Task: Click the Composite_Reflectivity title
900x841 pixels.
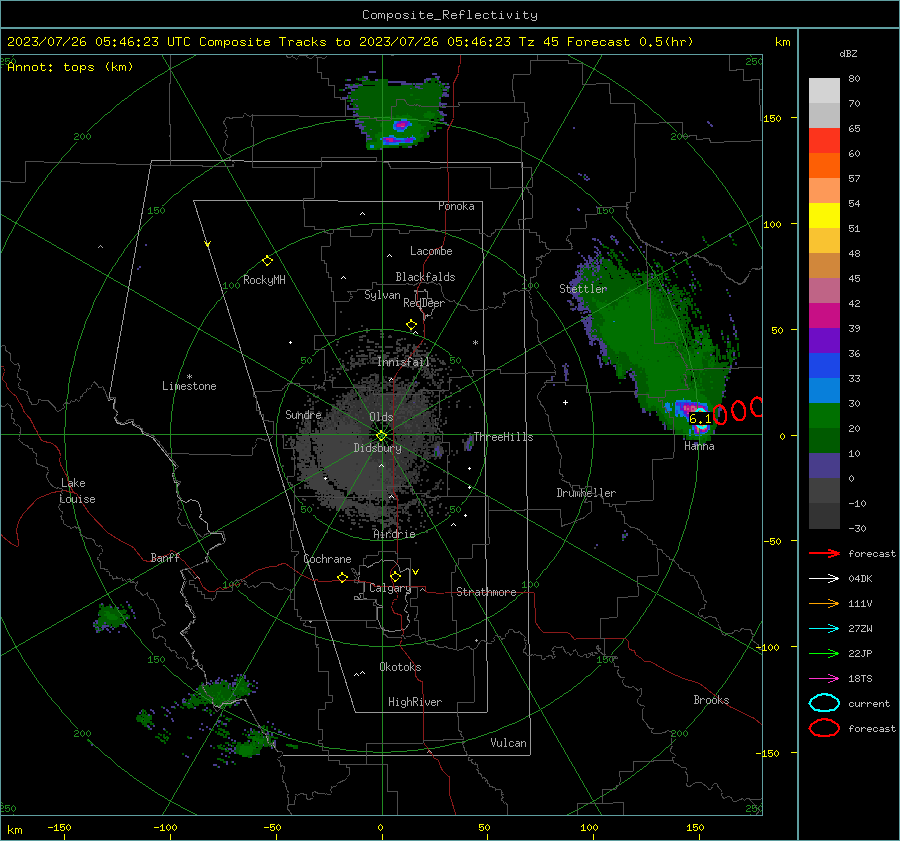Action: point(449,15)
